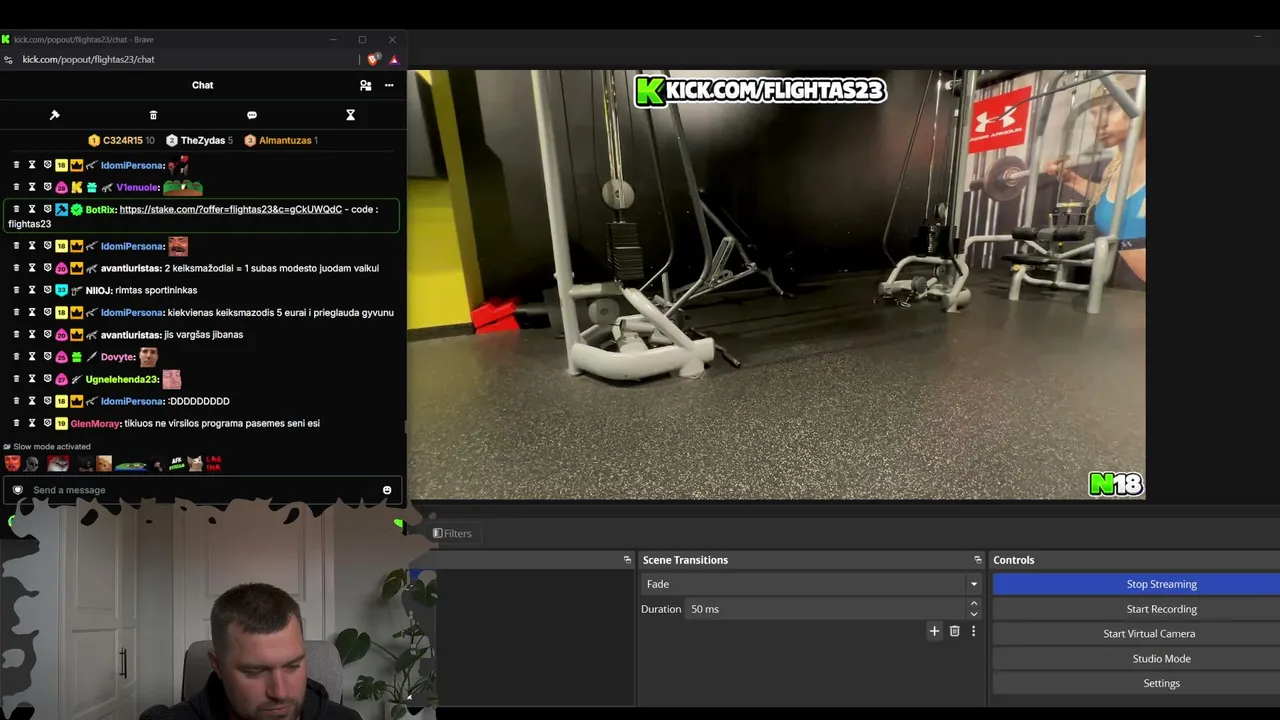Delete avantiuristas 'jis vargšas jibanas' message
Image resolution: width=1280 pixels, height=720 pixels.
(x=16, y=335)
